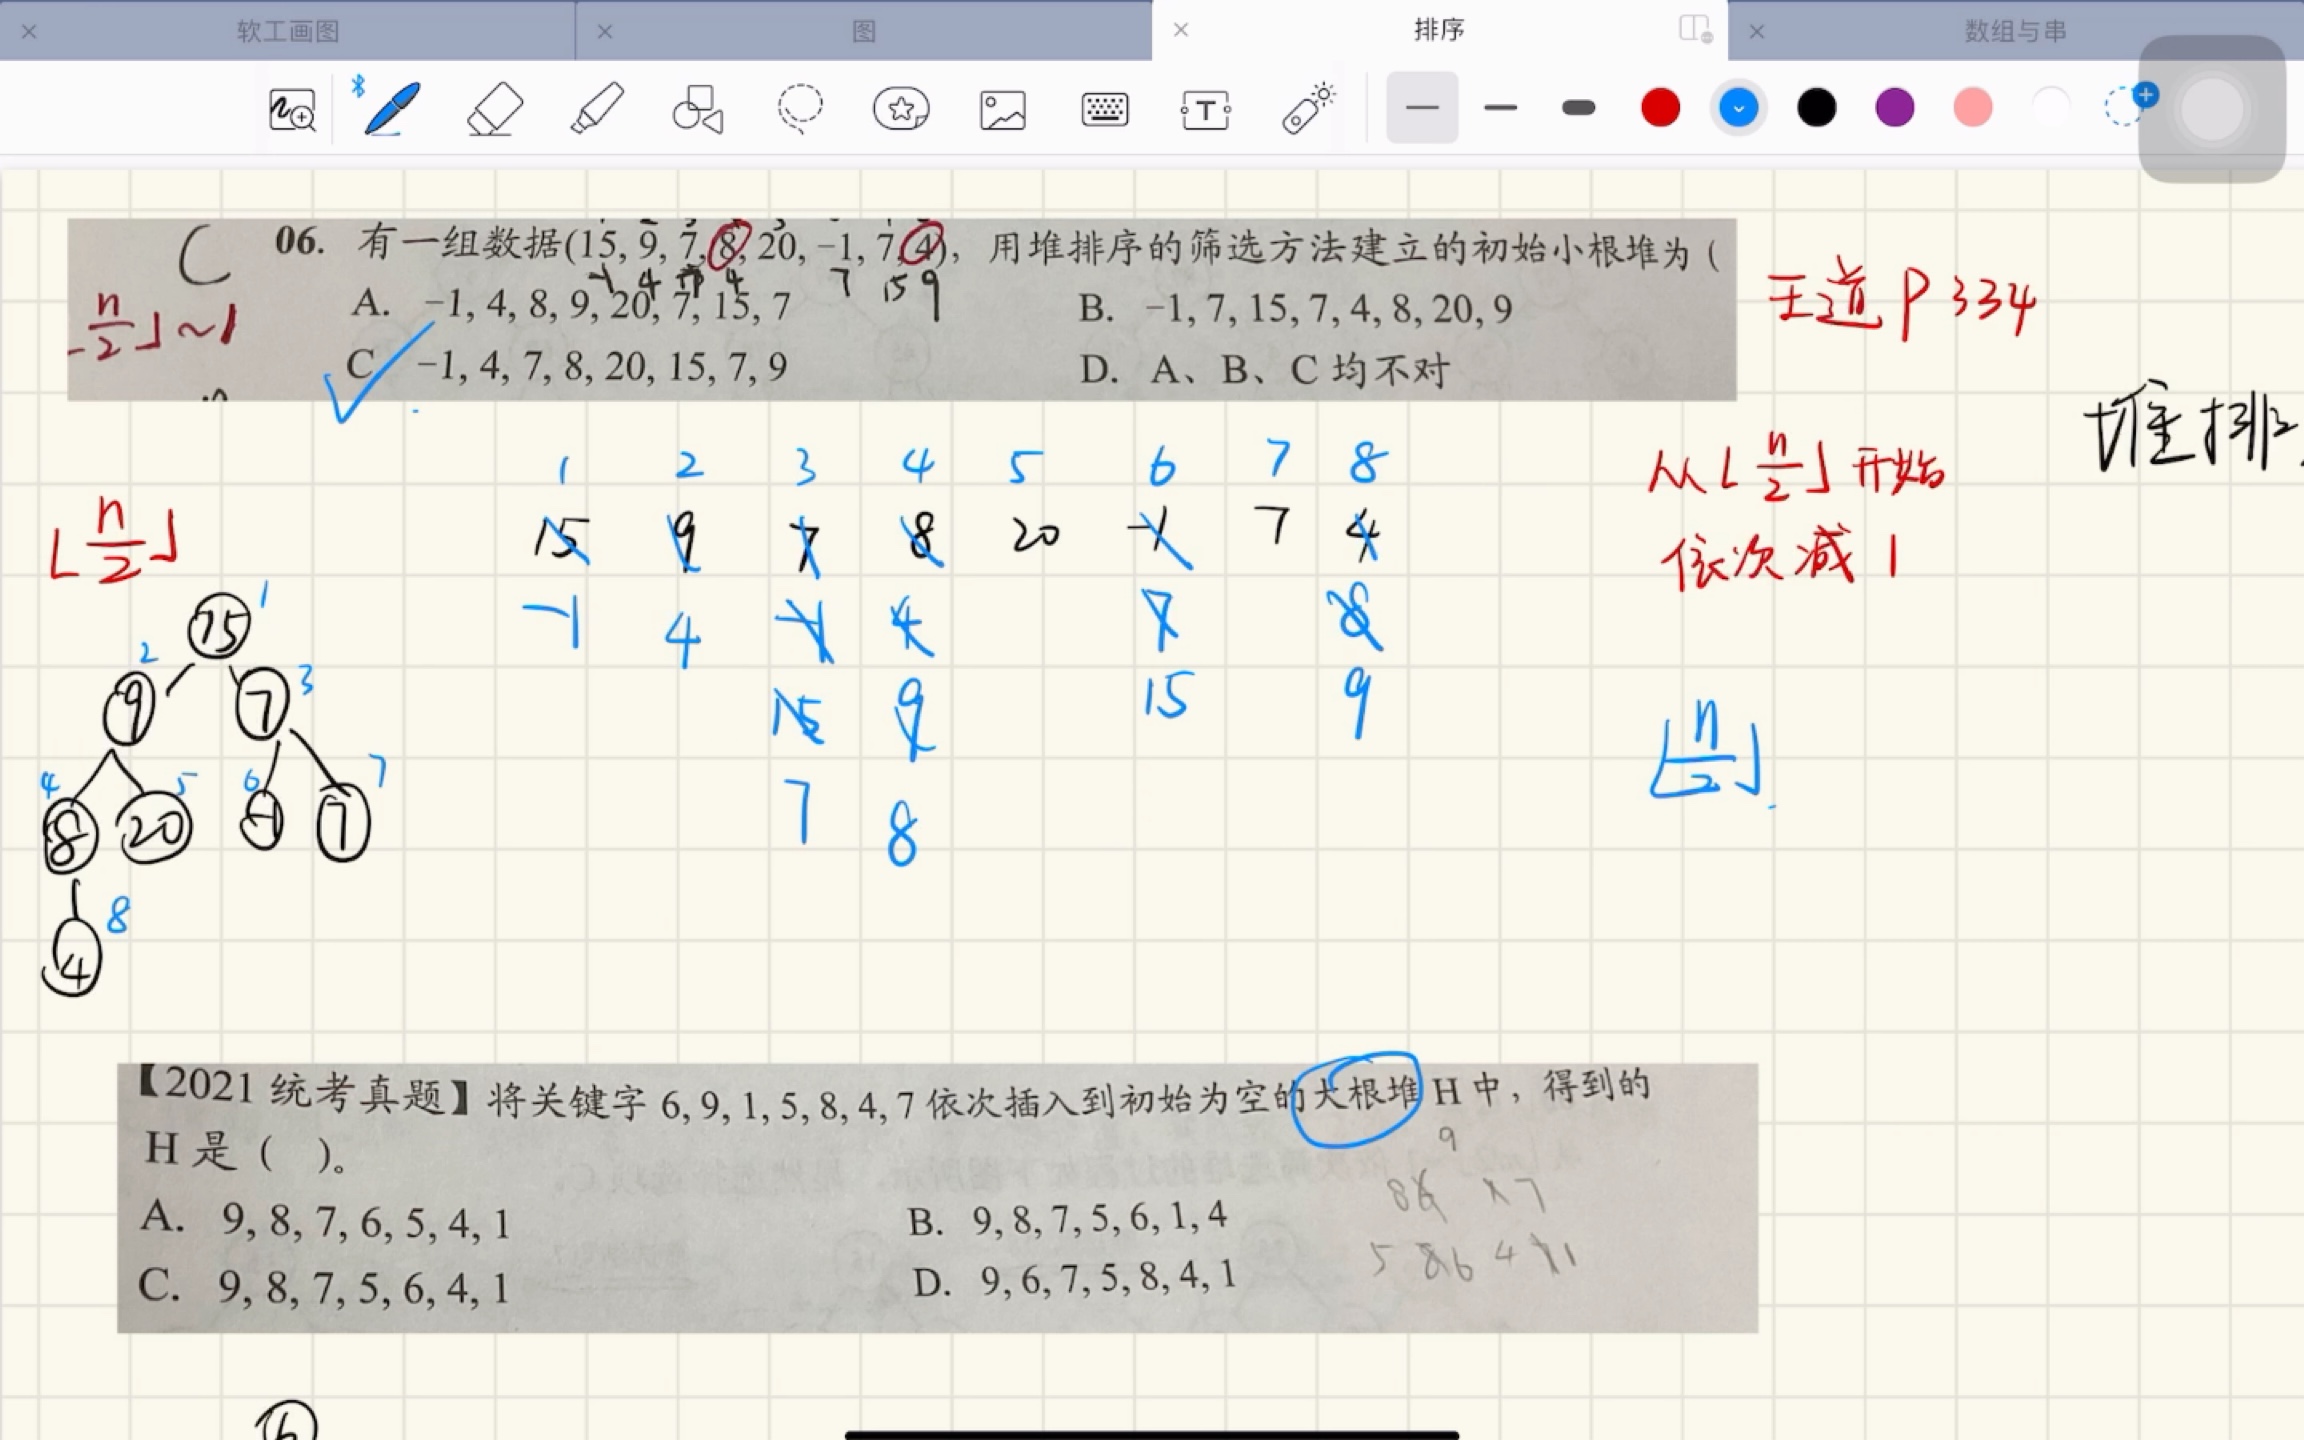The height and width of the screenshot is (1440, 2304).
Task: Open the Zoom window tool
Action: point(292,109)
